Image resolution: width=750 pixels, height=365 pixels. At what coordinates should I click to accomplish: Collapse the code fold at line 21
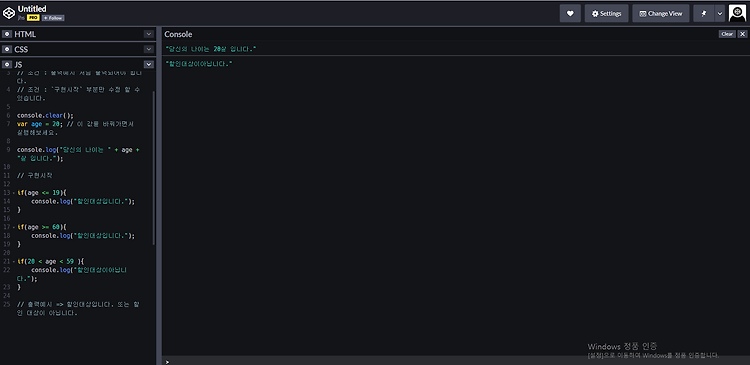click(x=14, y=262)
